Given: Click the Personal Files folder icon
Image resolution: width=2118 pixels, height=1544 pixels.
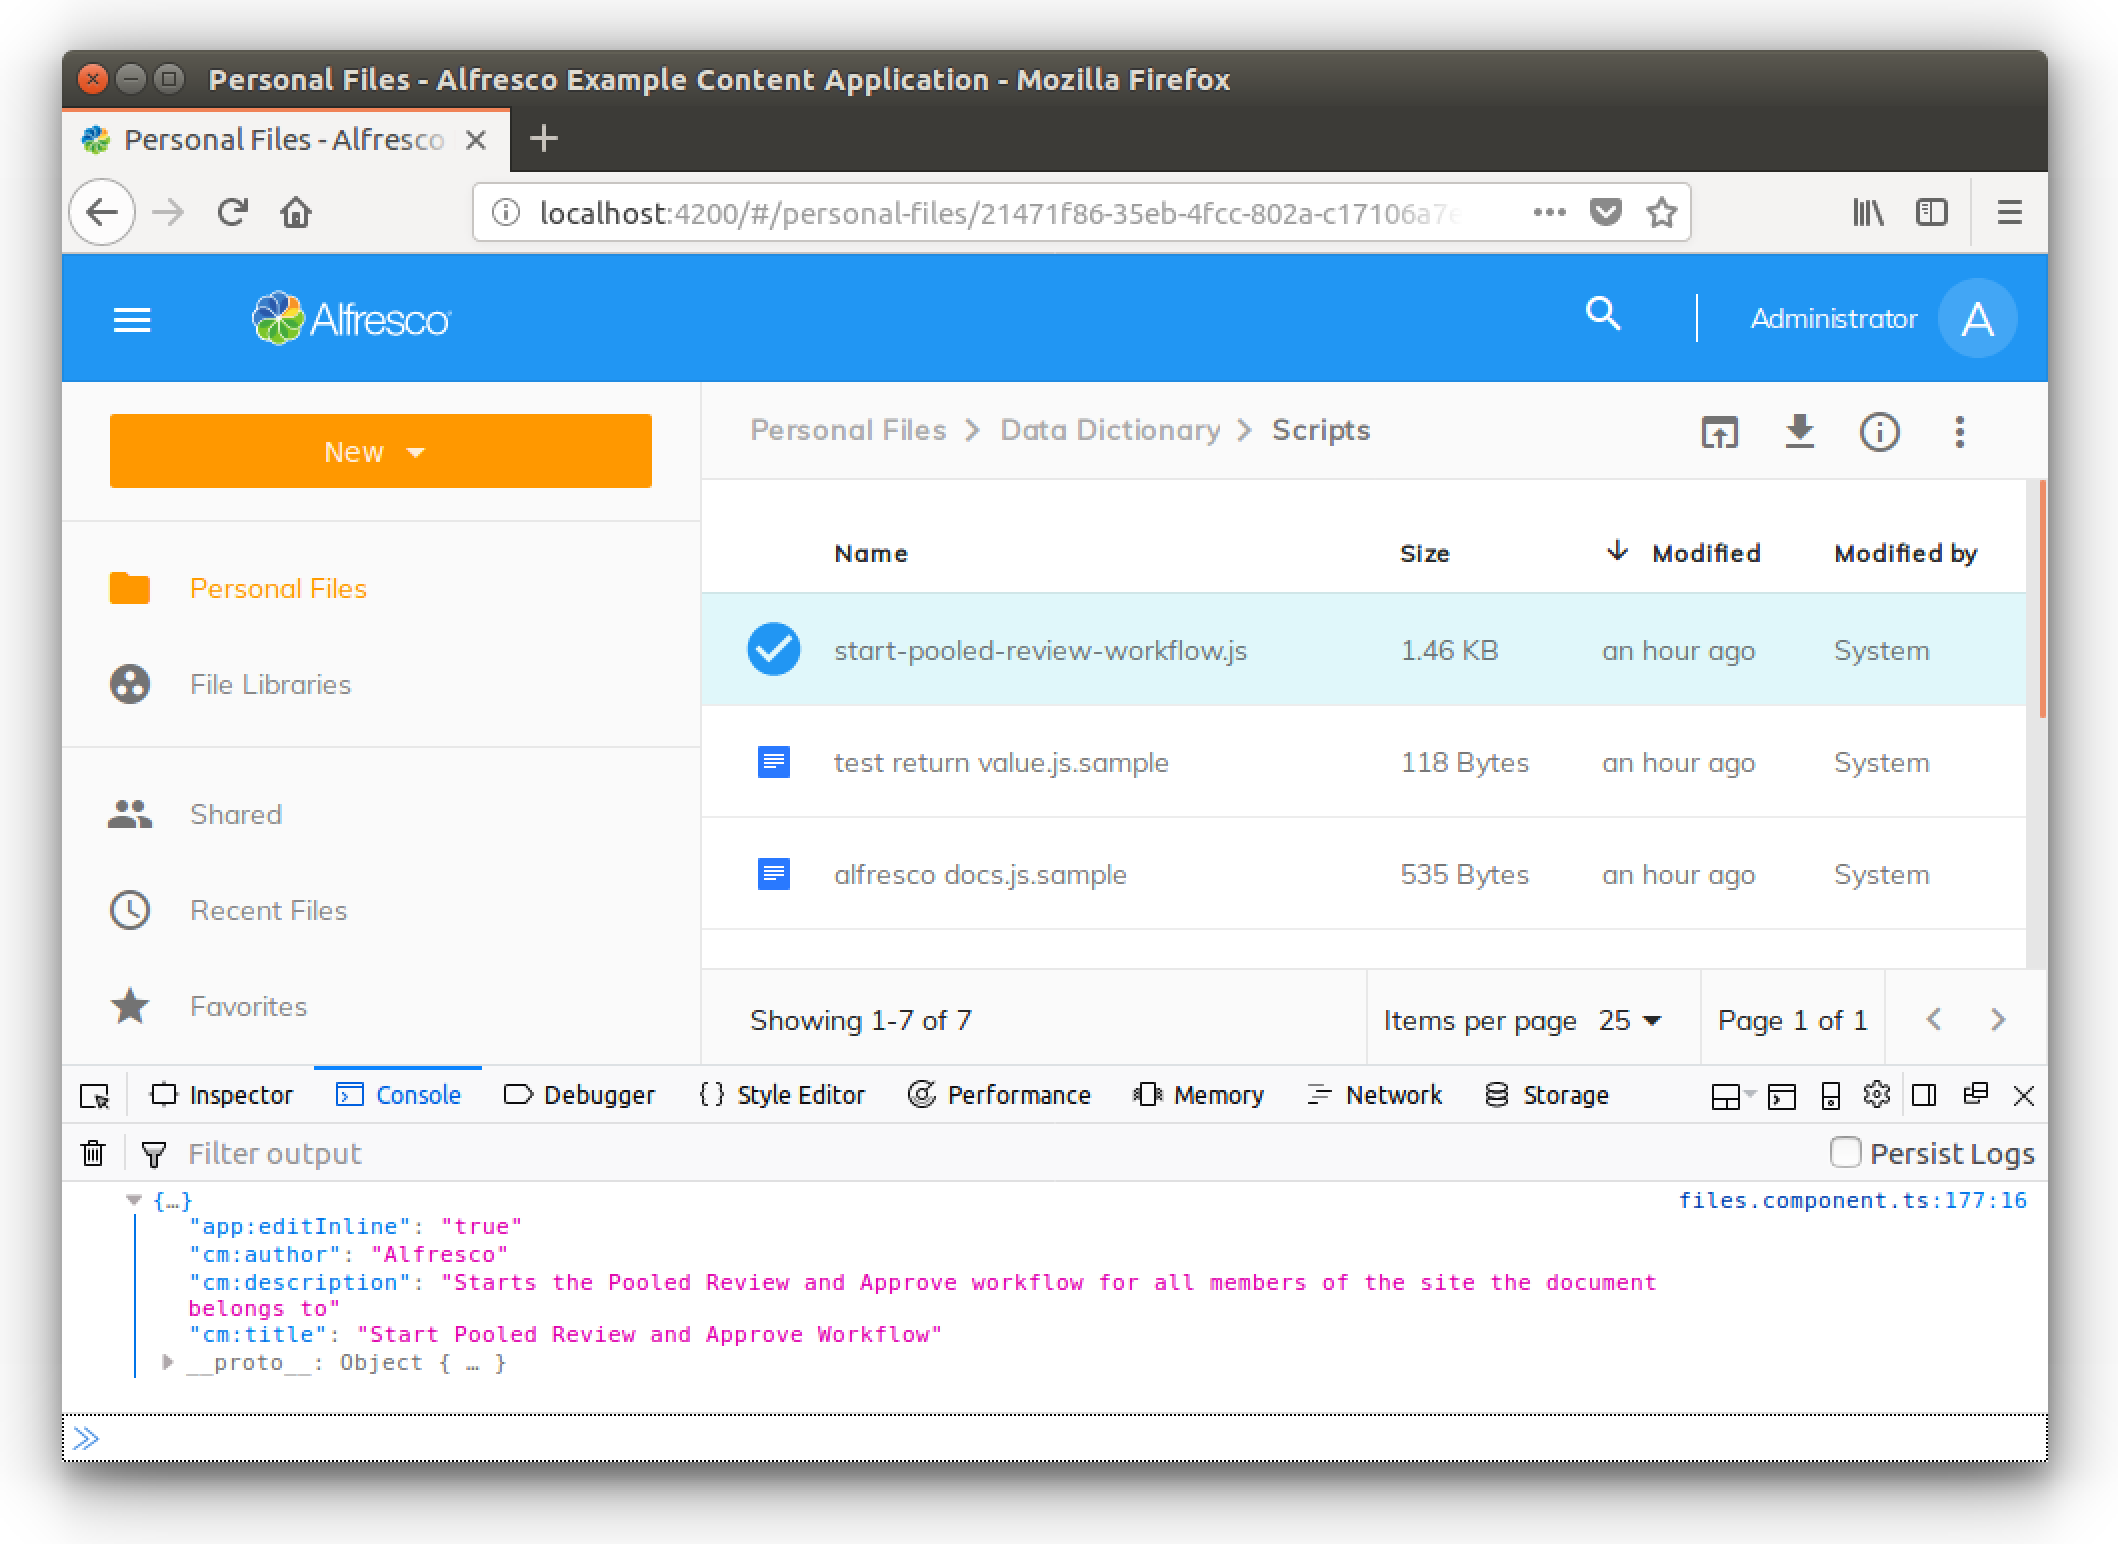Looking at the screenshot, I should point(130,588).
